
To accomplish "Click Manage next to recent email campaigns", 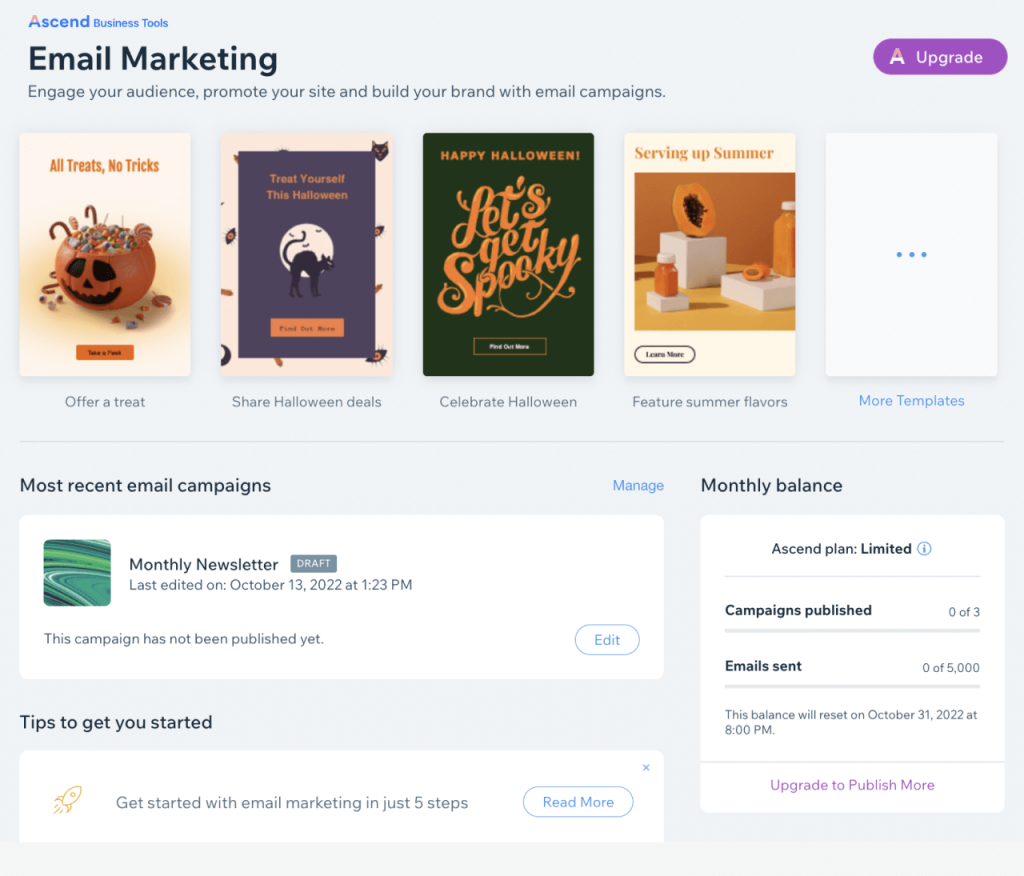I will point(638,486).
